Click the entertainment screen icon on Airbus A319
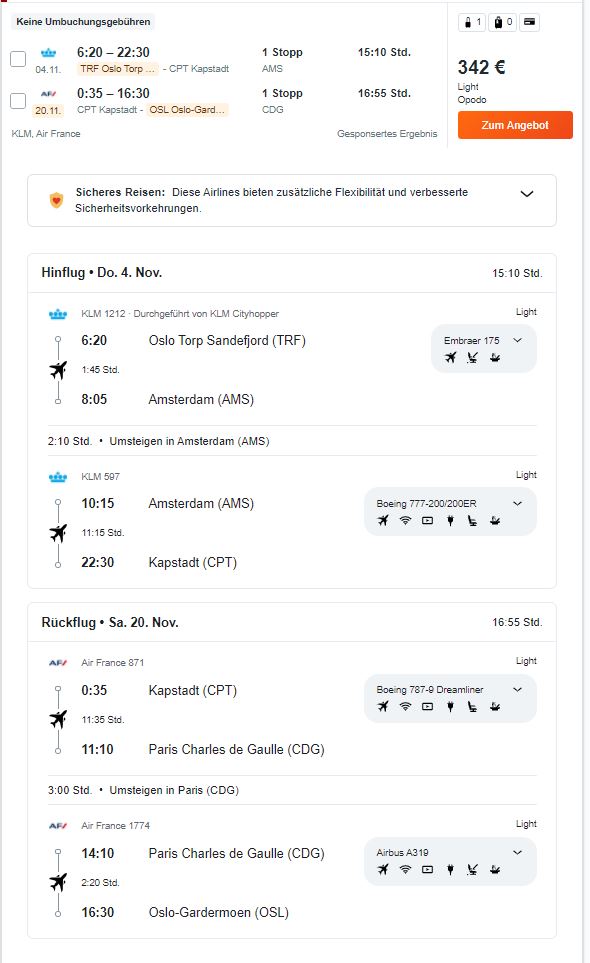This screenshot has width=590, height=963. [427, 870]
